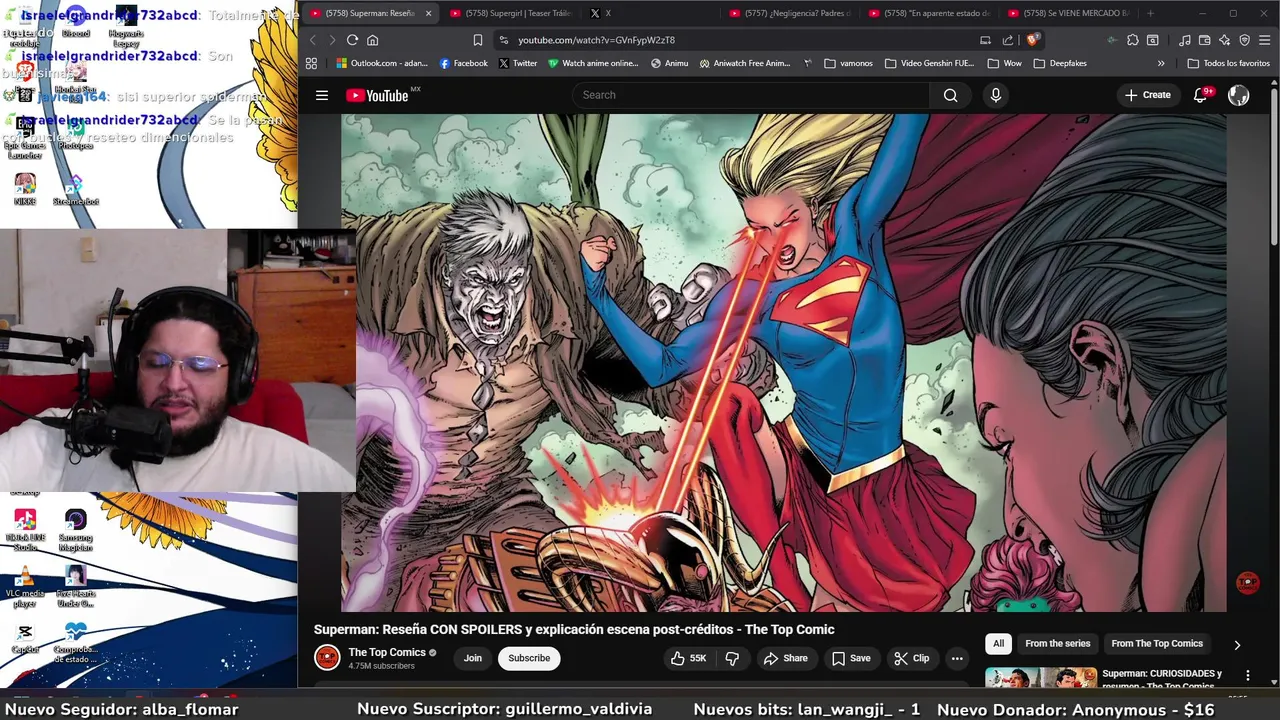Open the browser home page
The width and height of the screenshot is (1280, 720).
373,40
